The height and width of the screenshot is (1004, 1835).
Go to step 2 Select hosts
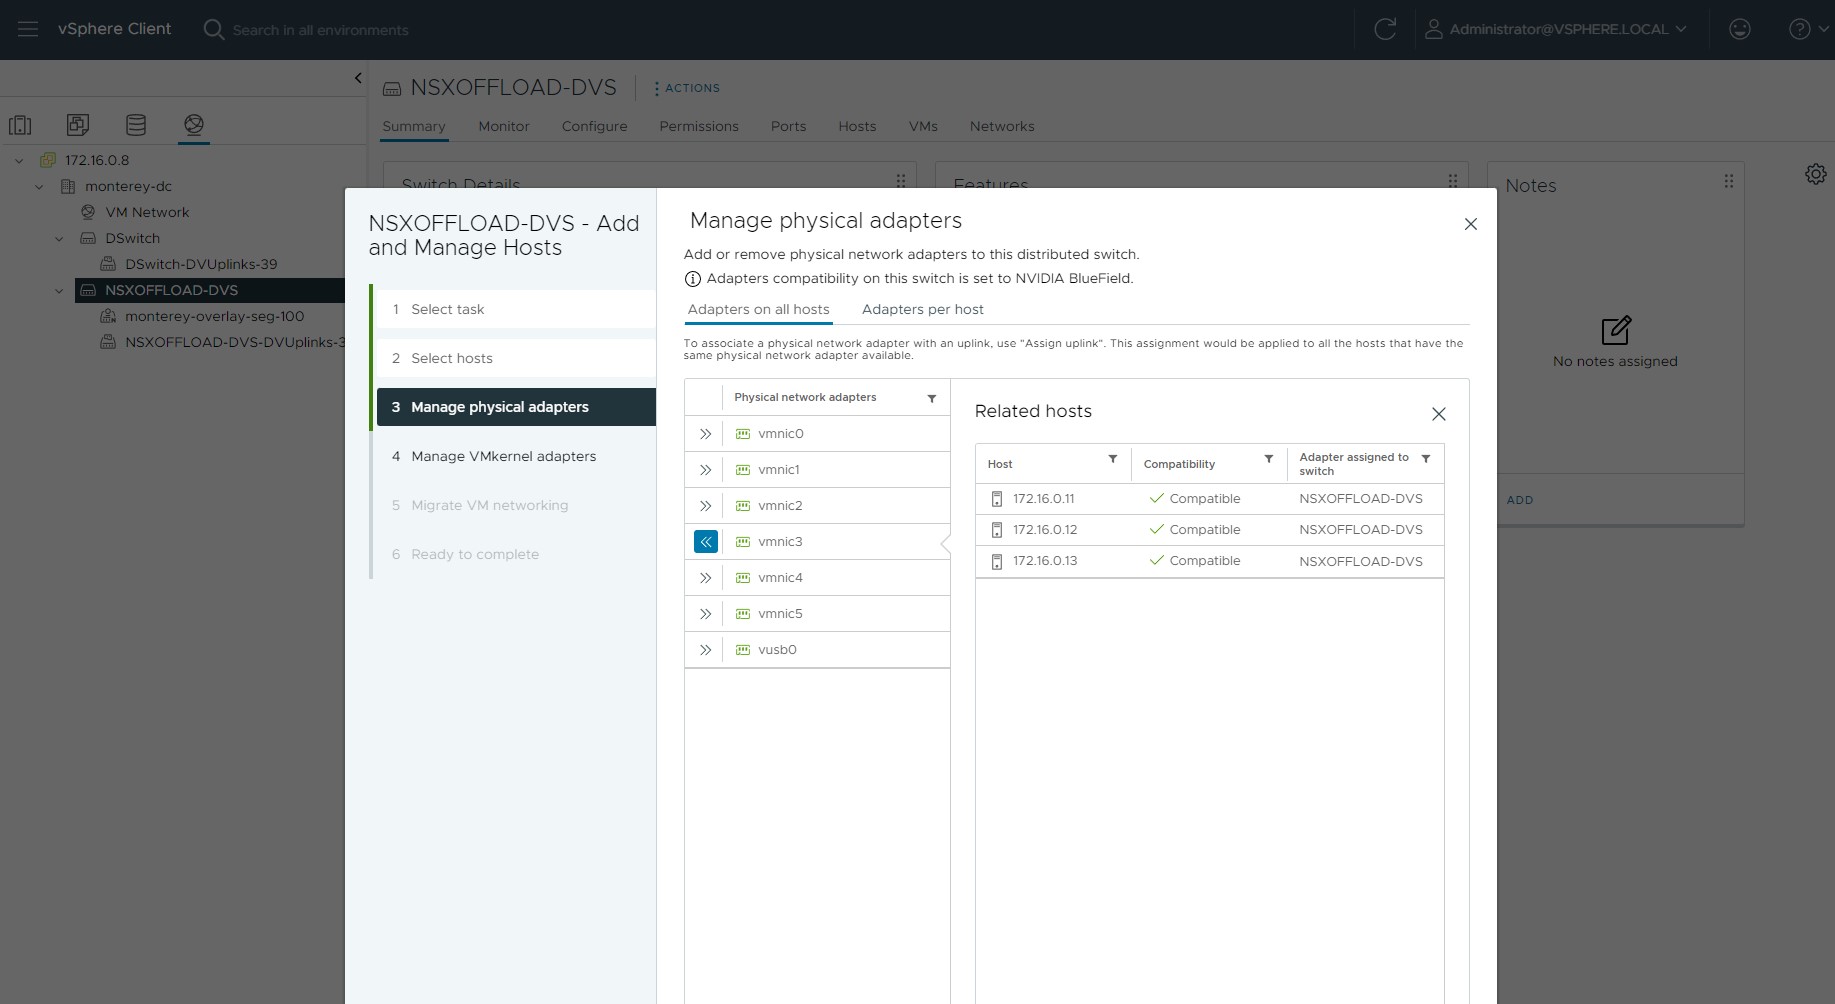(451, 358)
